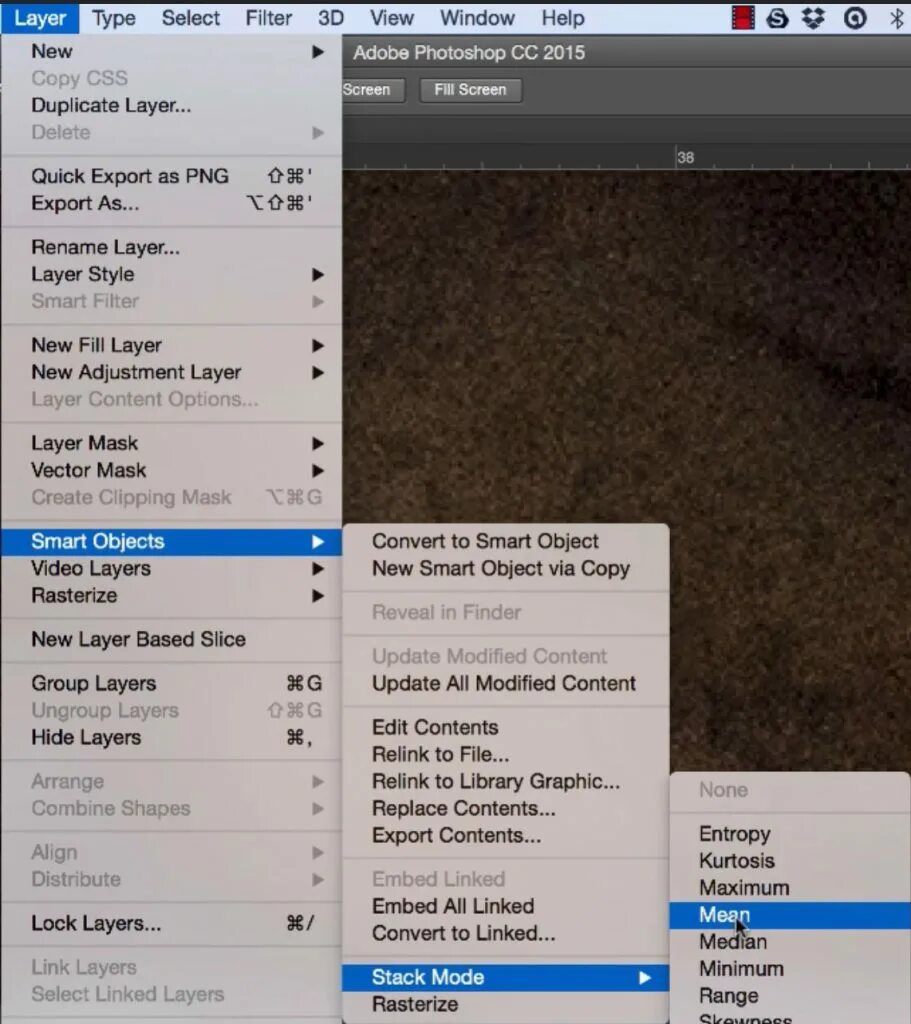Screen dimensions: 911x1024
Task: Choose Convert to Smart Object
Action: tap(505, 541)
